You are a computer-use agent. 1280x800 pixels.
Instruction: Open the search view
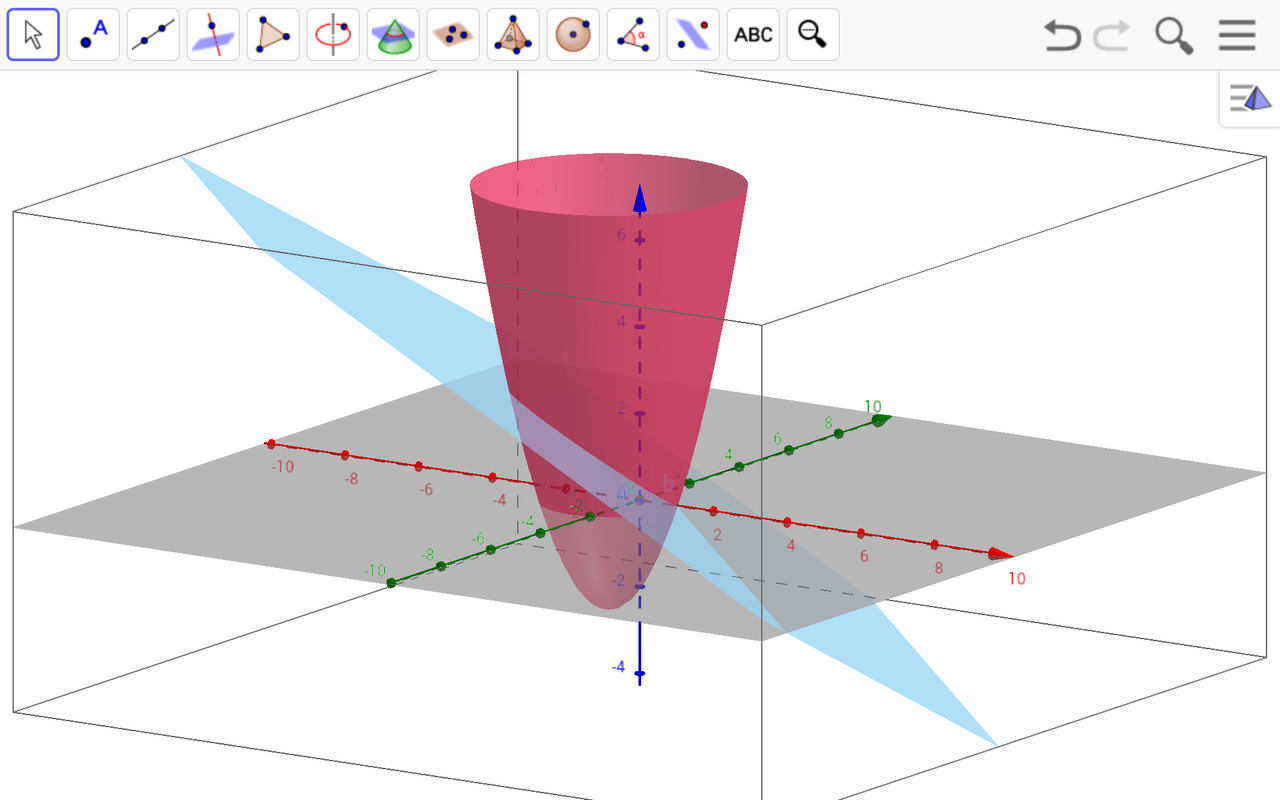(x=1175, y=36)
